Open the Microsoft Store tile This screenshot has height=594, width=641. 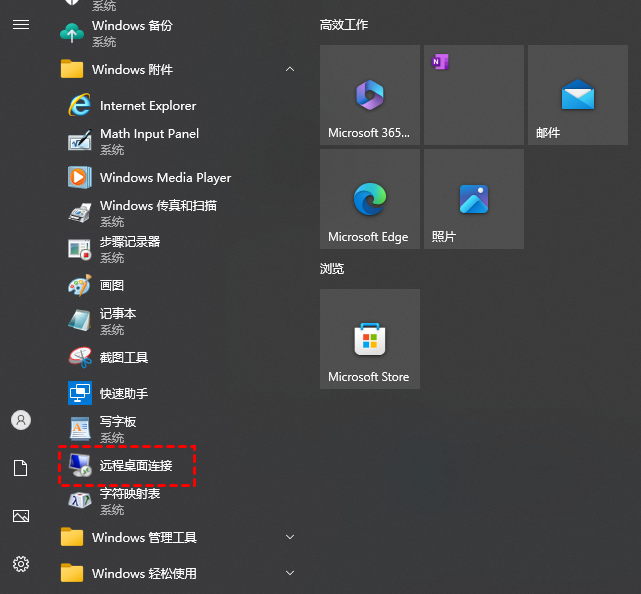pos(370,339)
